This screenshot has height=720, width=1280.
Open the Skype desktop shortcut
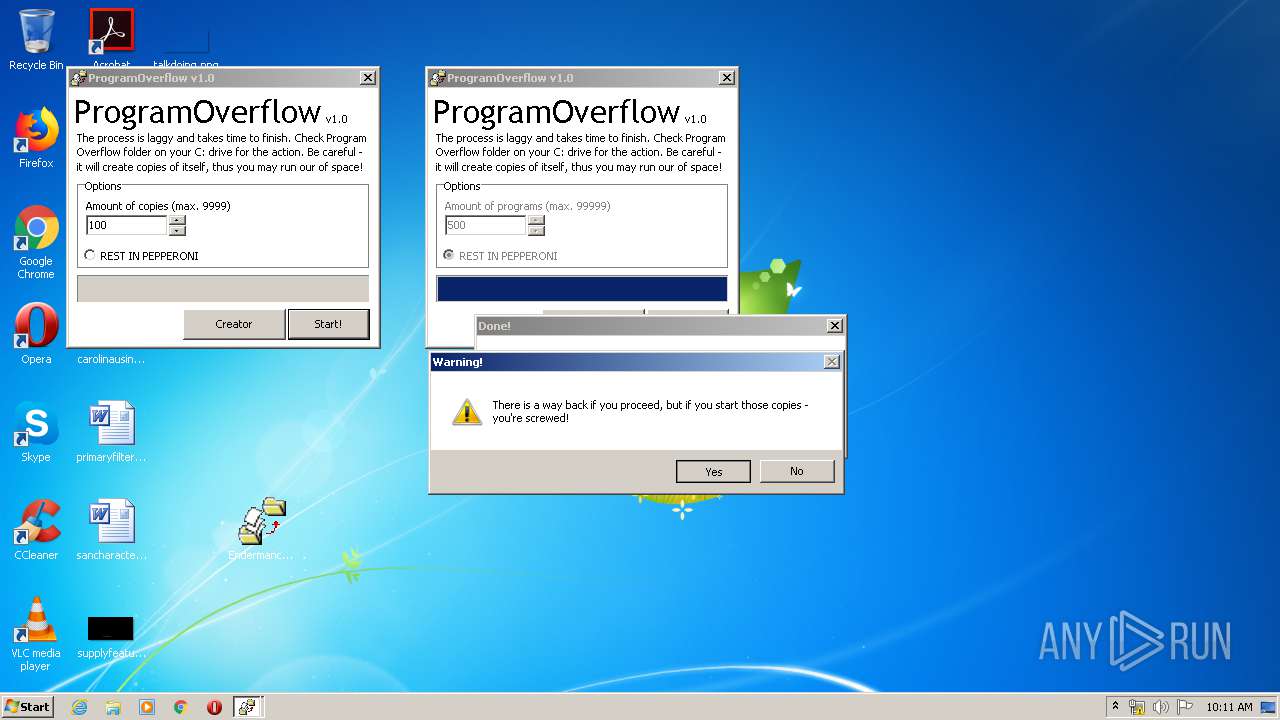36,432
